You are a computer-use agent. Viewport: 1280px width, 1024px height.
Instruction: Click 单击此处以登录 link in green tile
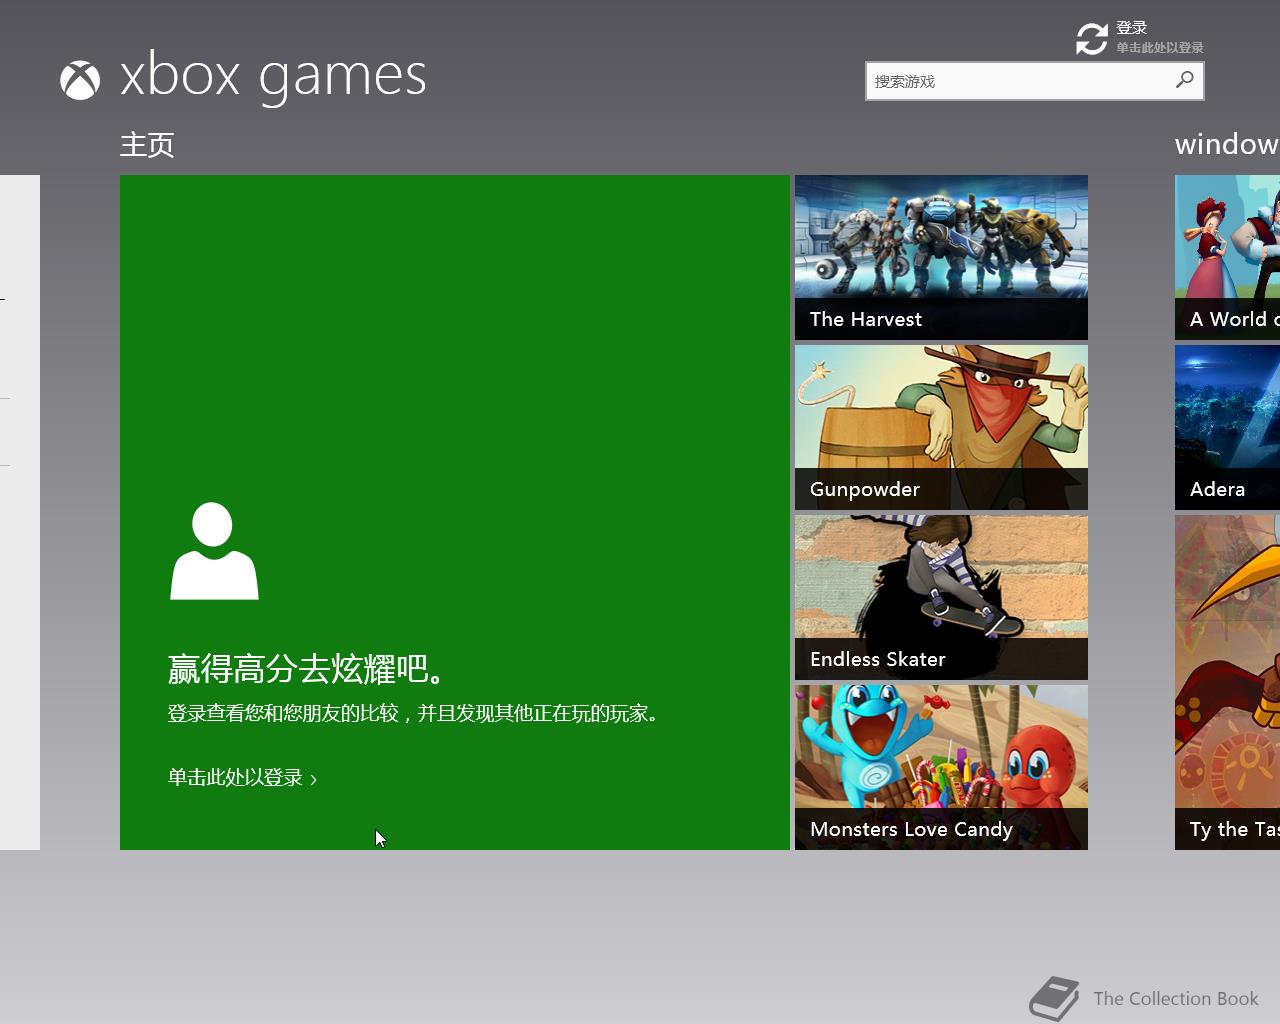coord(235,777)
